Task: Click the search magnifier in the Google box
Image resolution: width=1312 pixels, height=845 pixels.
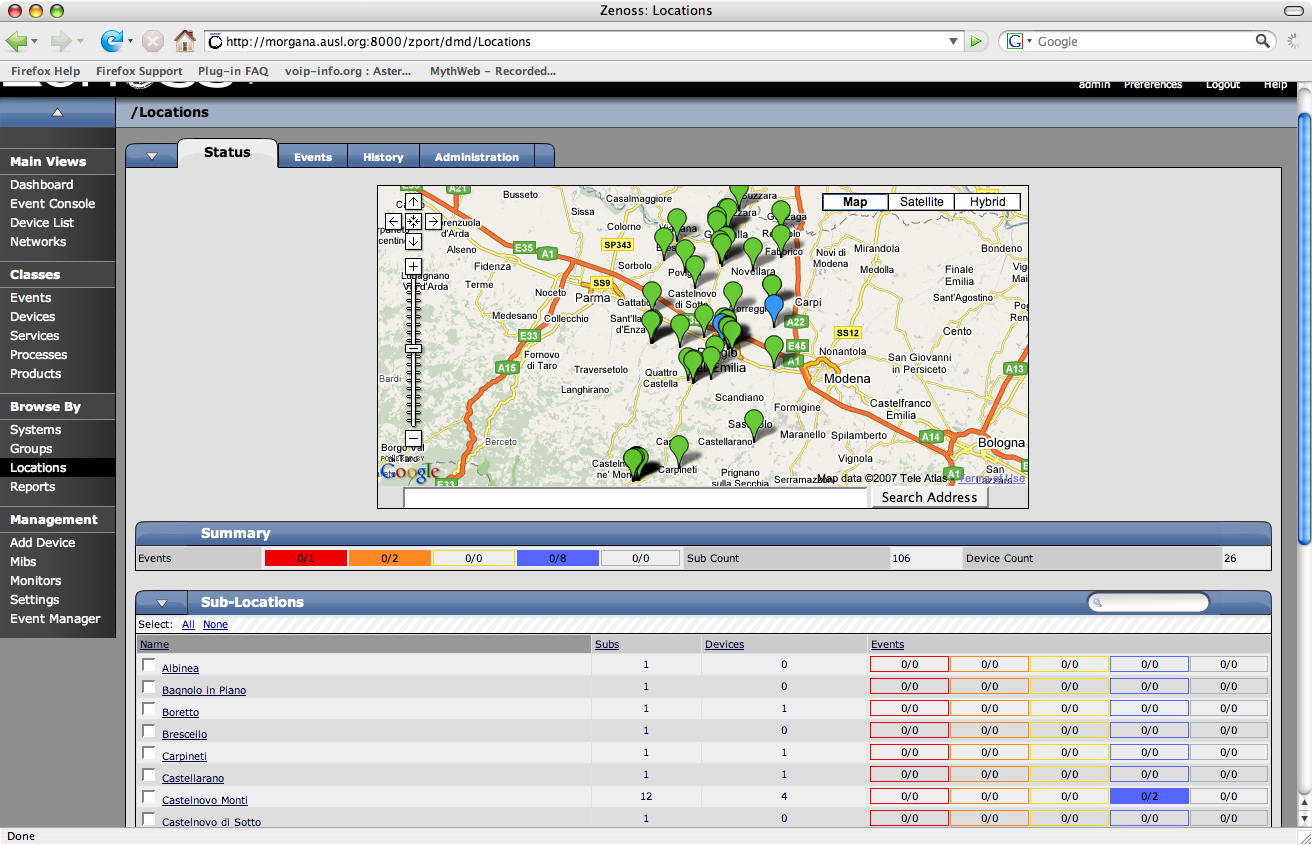Action: click(x=1263, y=41)
